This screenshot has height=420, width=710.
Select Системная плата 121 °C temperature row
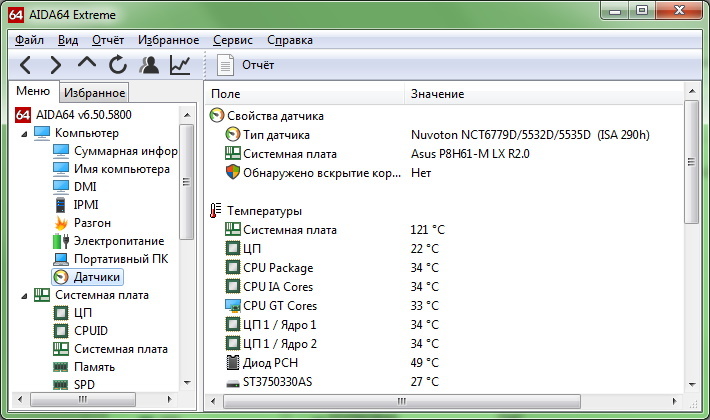(446, 230)
